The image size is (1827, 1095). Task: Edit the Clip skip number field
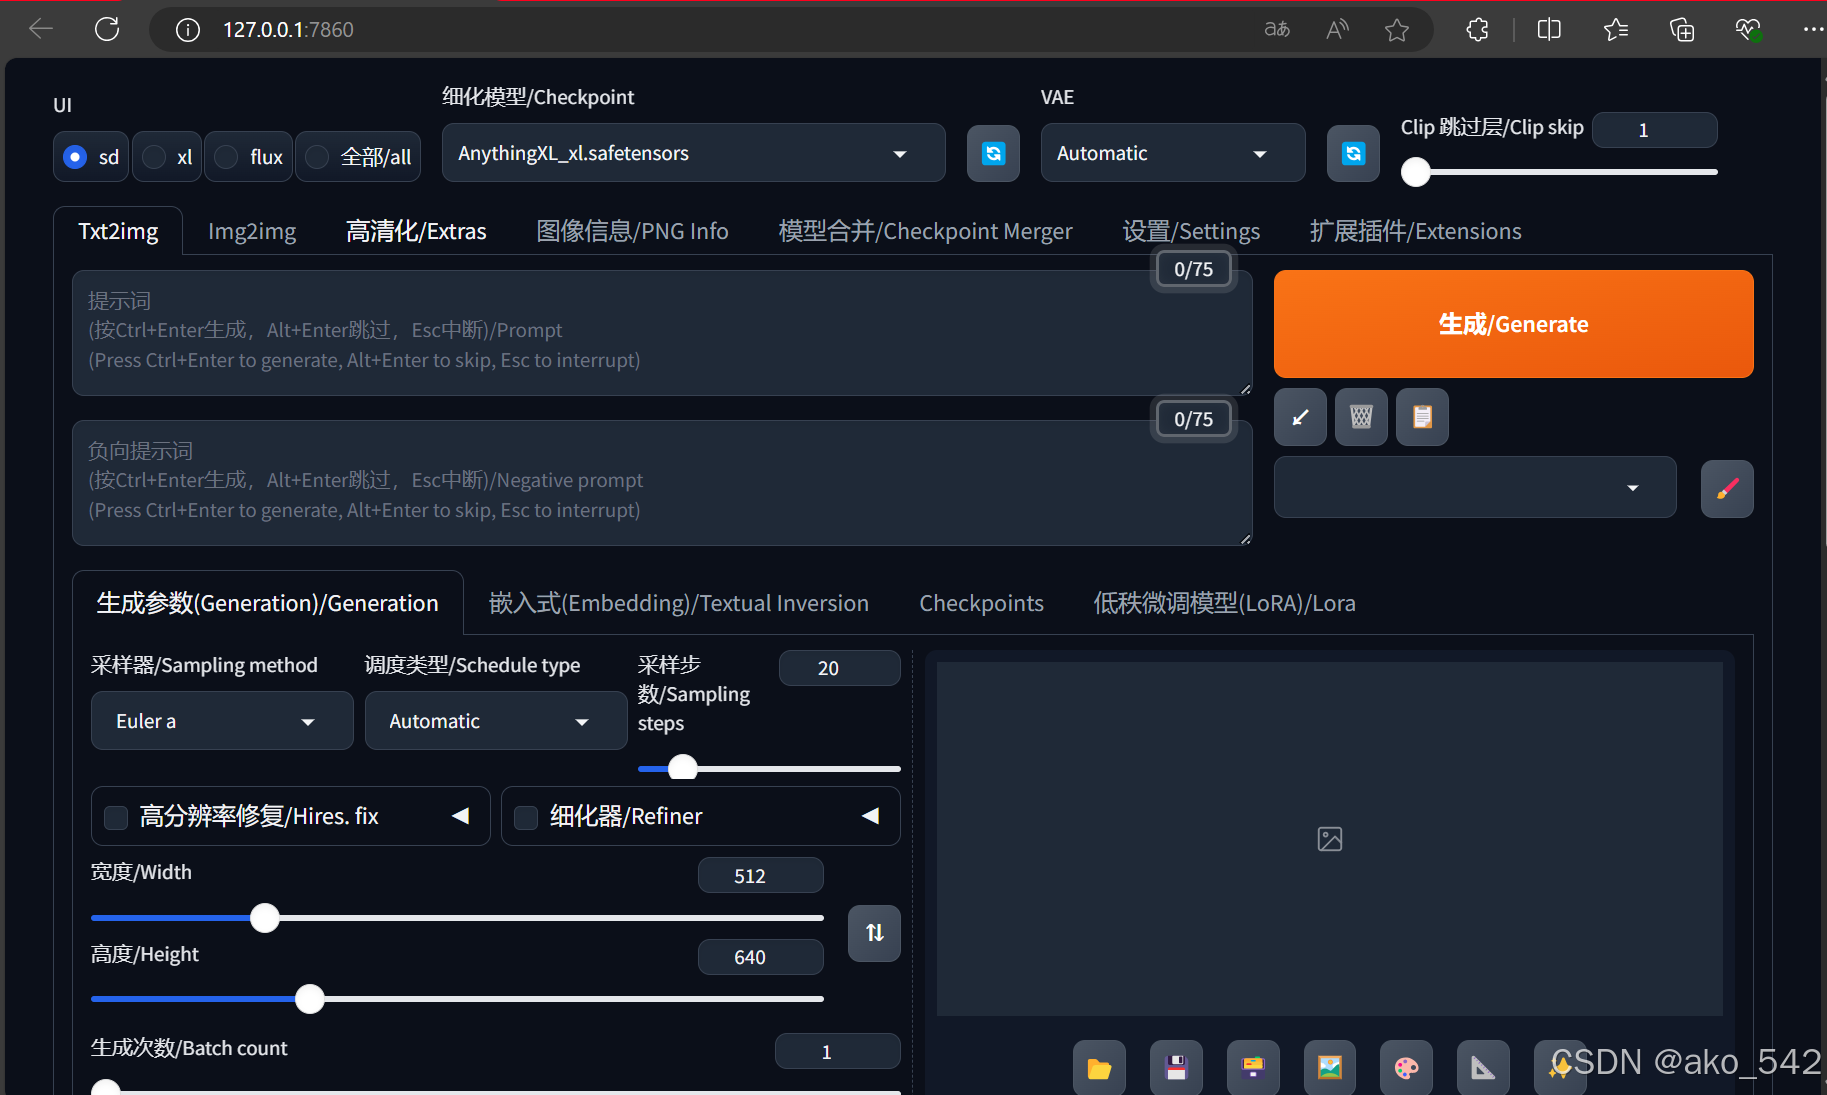click(1654, 130)
